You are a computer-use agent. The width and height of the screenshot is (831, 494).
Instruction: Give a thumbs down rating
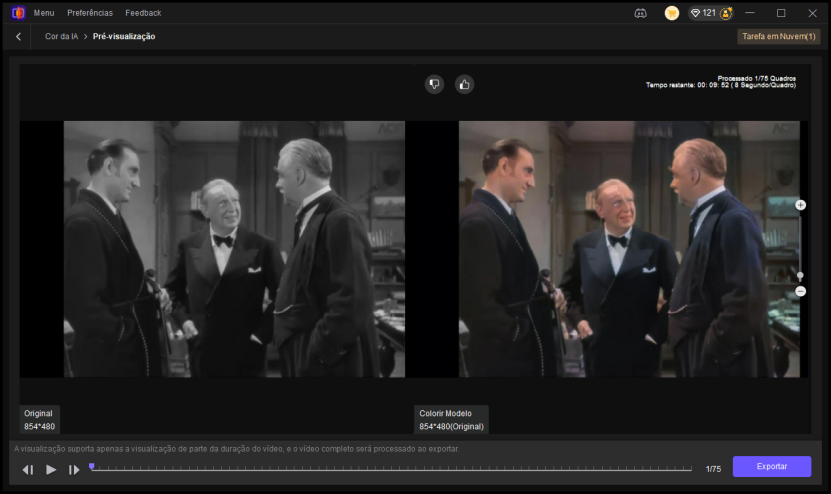(434, 84)
